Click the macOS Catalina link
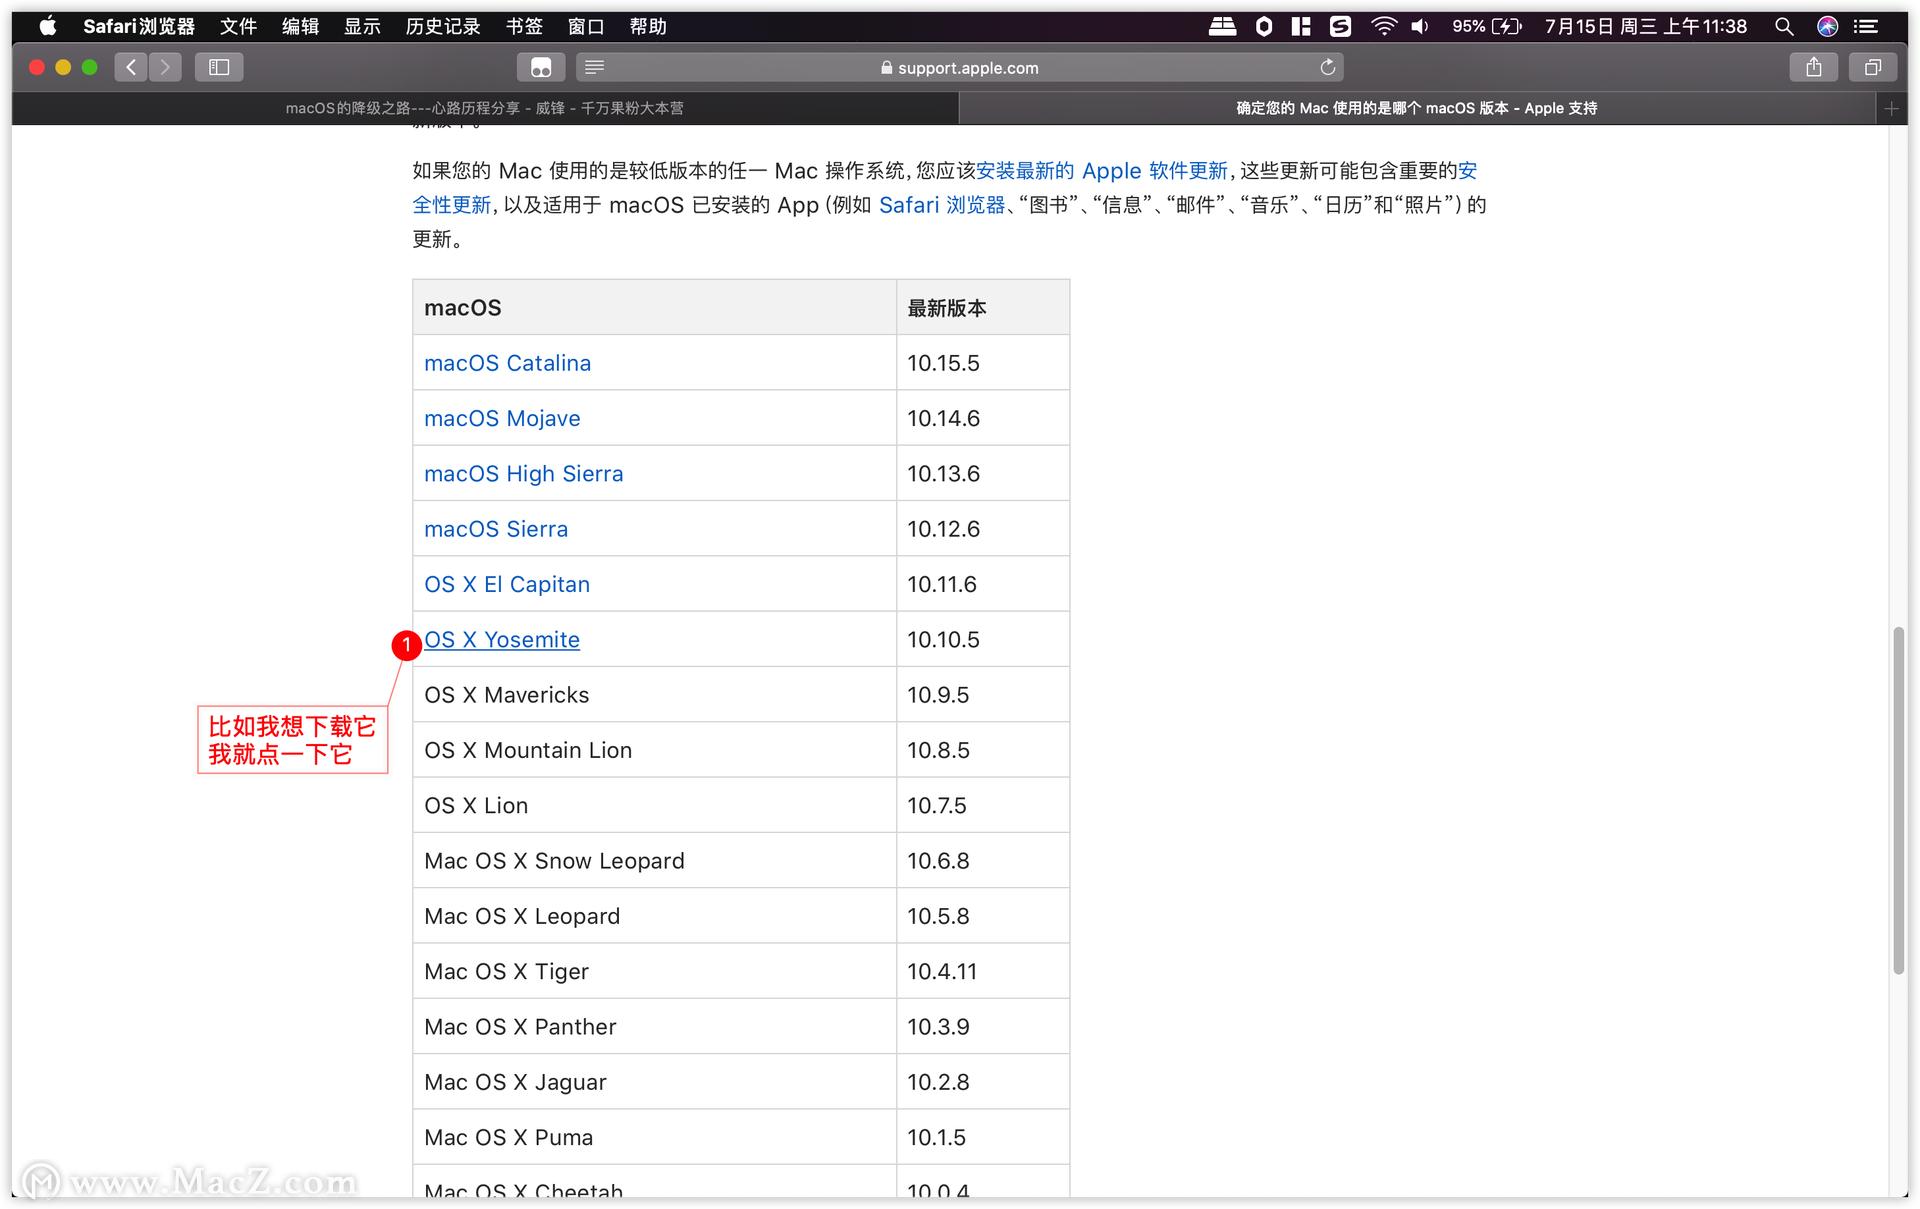1920x1209 pixels. (x=507, y=362)
